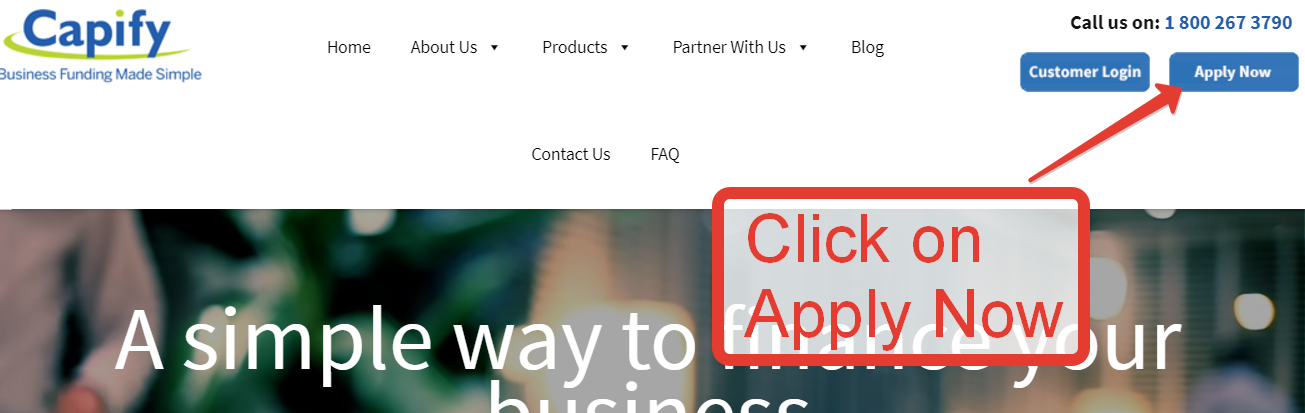Open the Contact Us page

click(571, 154)
